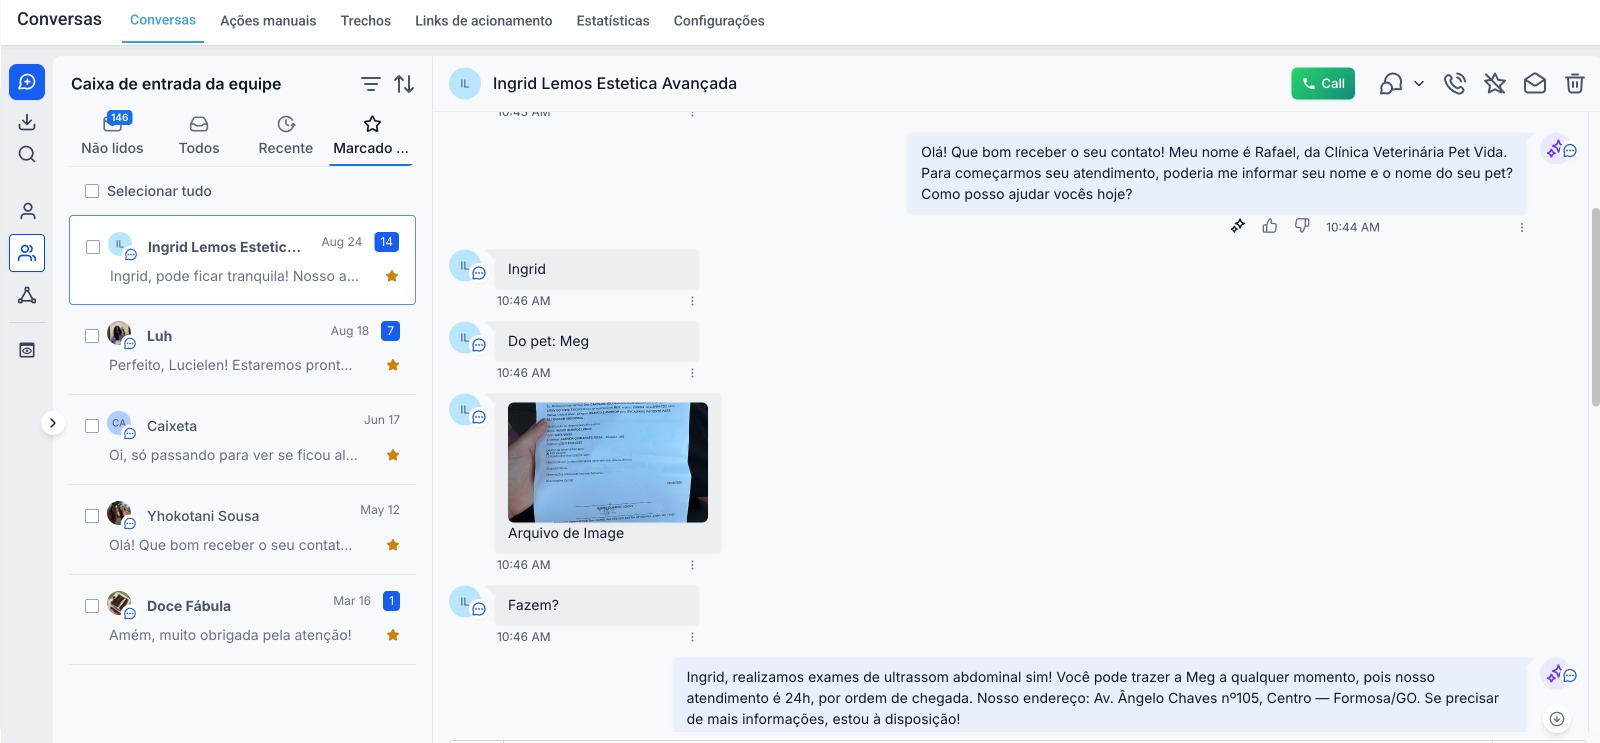The width and height of the screenshot is (1600, 743).
Task: Open the conversations chat icon in sidebar
Action: point(27,82)
